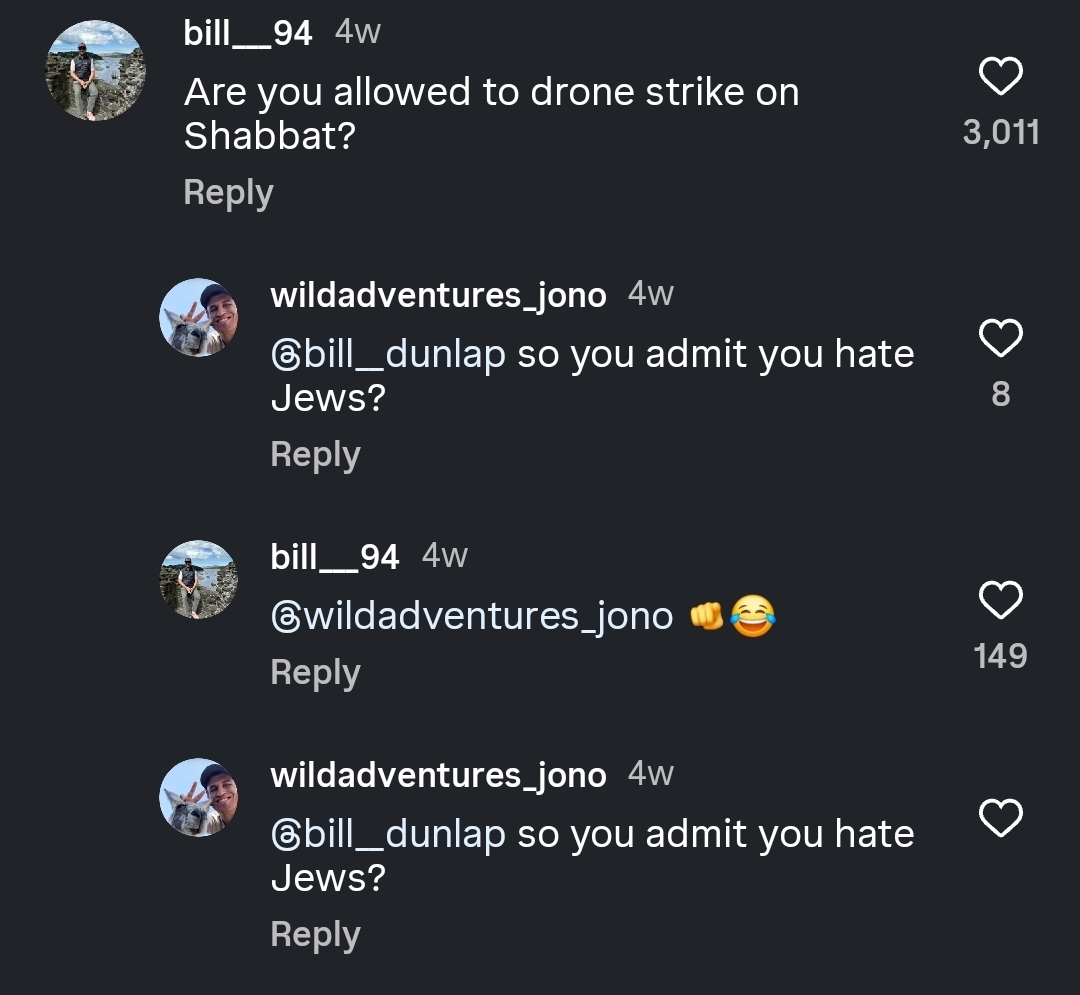Screen dimensions: 1080x995
Task: Reply to the top bill__94 comment
Action: click(229, 193)
